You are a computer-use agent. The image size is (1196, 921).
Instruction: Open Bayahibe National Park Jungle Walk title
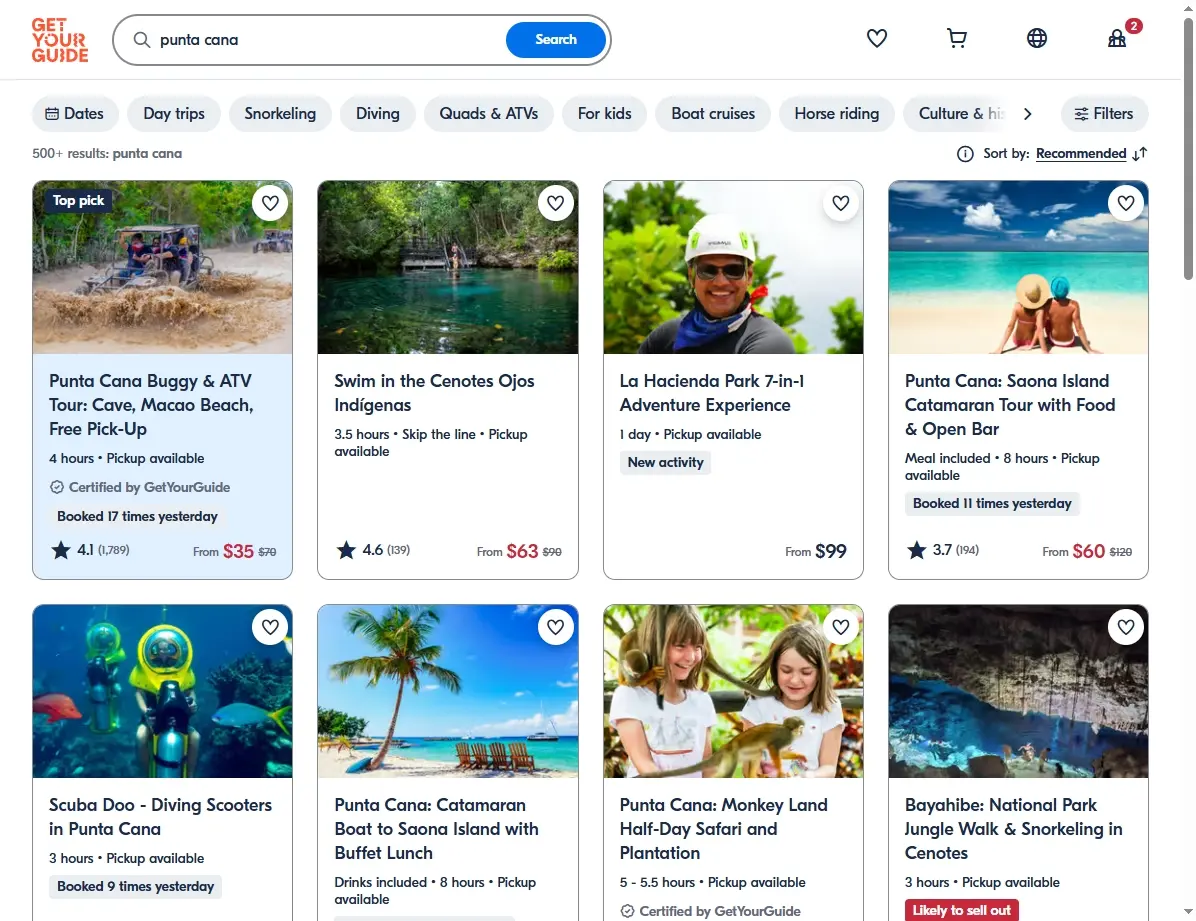(1013, 829)
